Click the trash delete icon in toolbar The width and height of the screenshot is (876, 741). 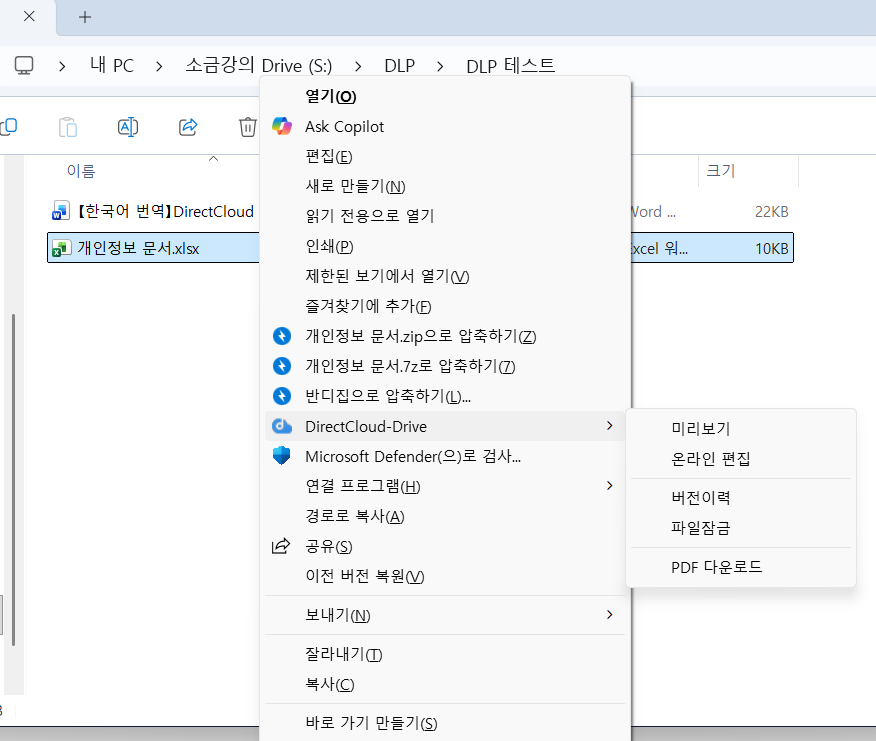247,127
